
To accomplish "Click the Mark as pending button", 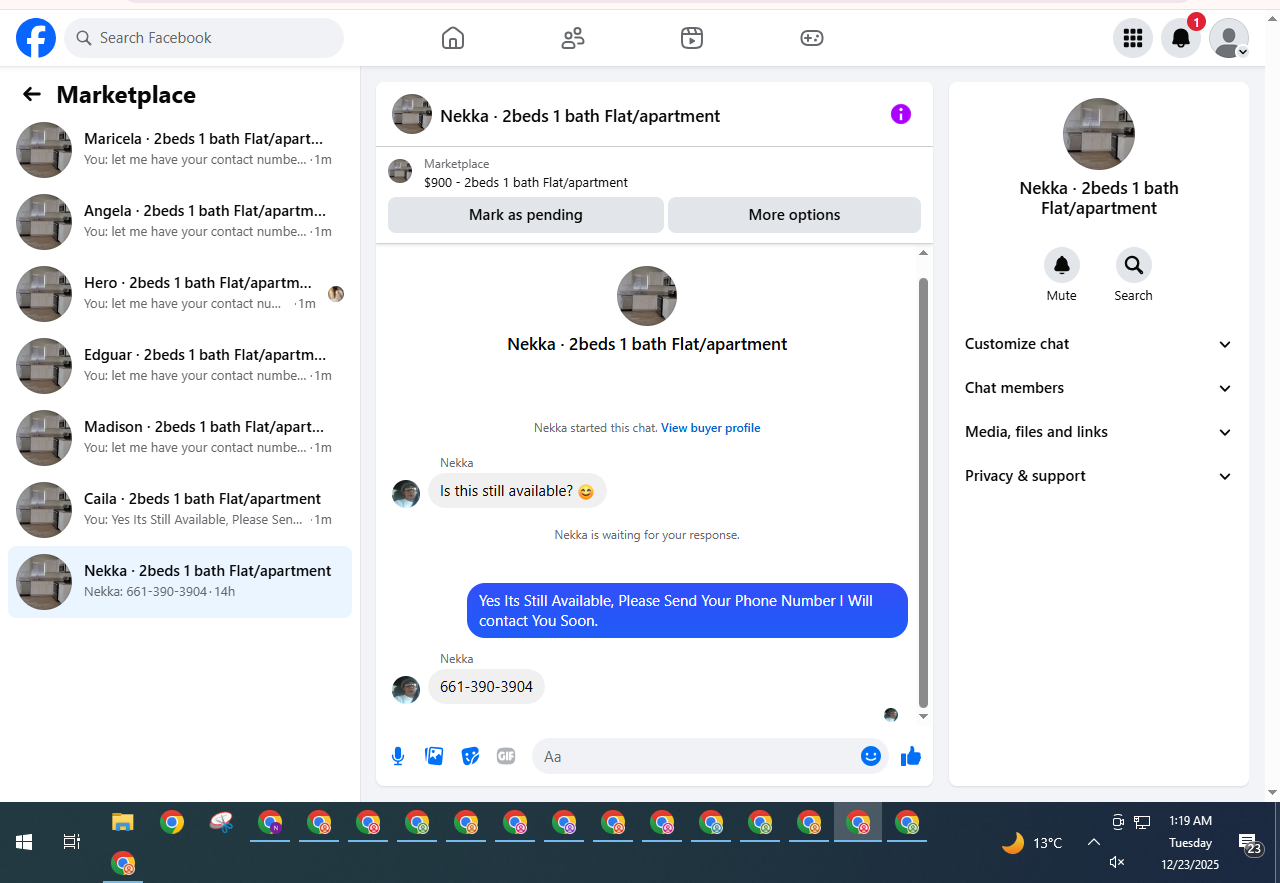I will [526, 215].
